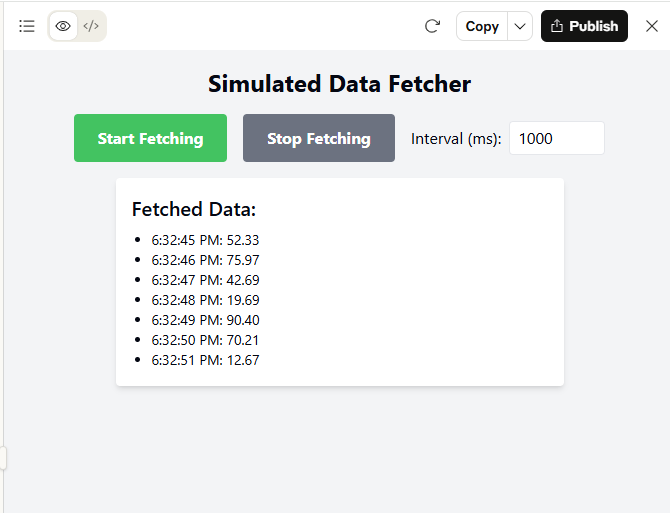Image resolution: width=670 pixels, height=513 pixels.
Task: Reload the artifact preview
Action: [x=432, y=26]
